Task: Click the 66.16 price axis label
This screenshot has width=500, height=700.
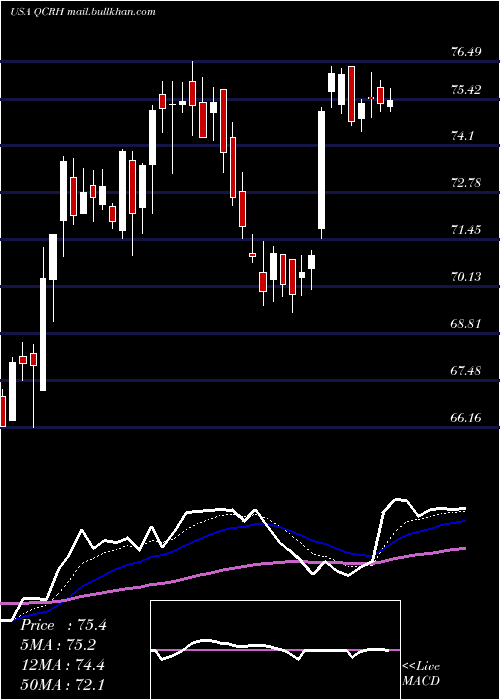Action: [466, 418]
